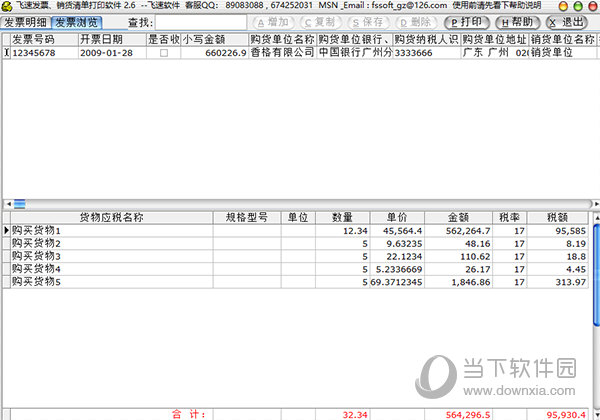Screen dimensions: 600x420
Task: Select the 购买货物3 row name
Action: point(112,256)
